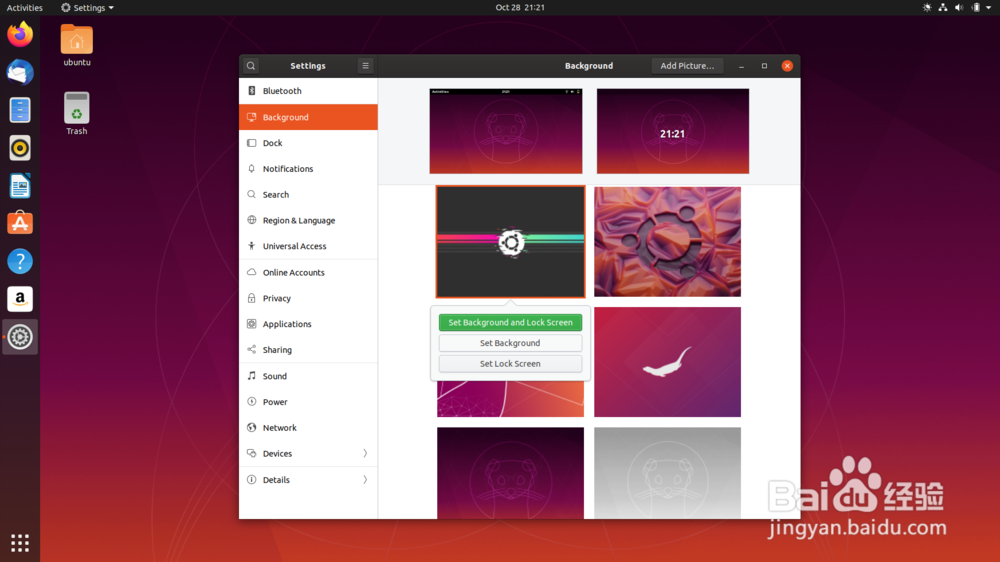Image resolution: width=1000 pixels, height=562 pixels.
Task: Open the Search settings panel
Action: tap(308, 195)
